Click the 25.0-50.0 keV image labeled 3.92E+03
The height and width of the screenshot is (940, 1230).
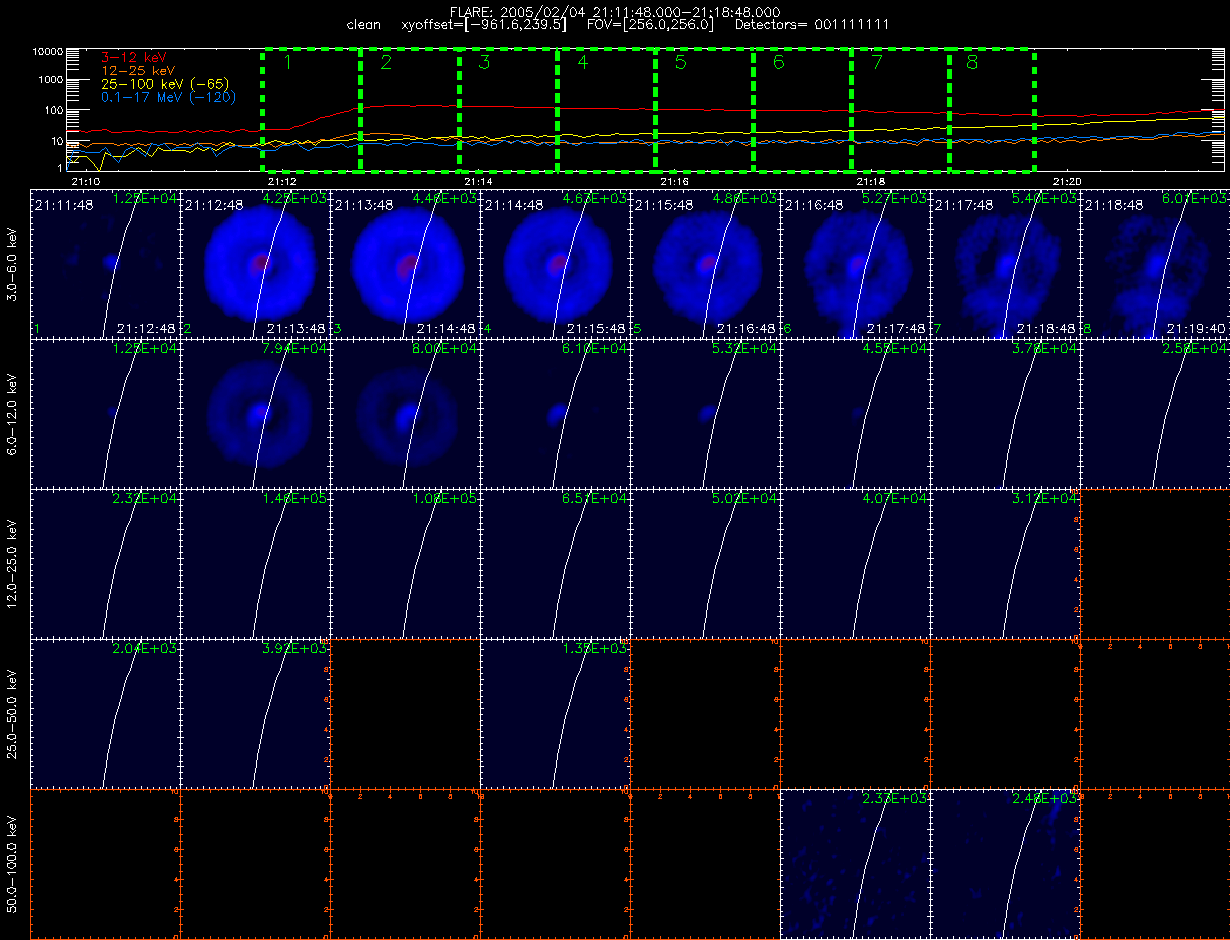pos(255,713)
